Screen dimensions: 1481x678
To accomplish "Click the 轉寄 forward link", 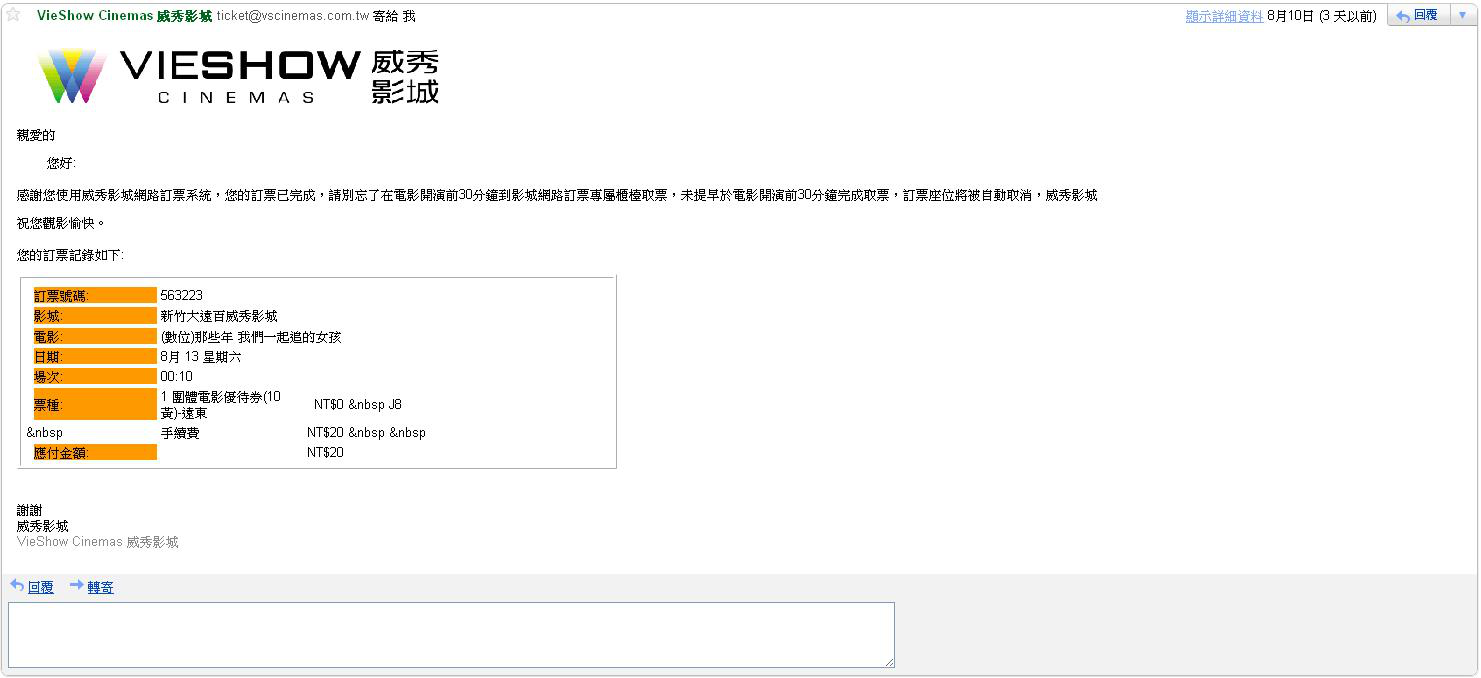I will point(100,588).
